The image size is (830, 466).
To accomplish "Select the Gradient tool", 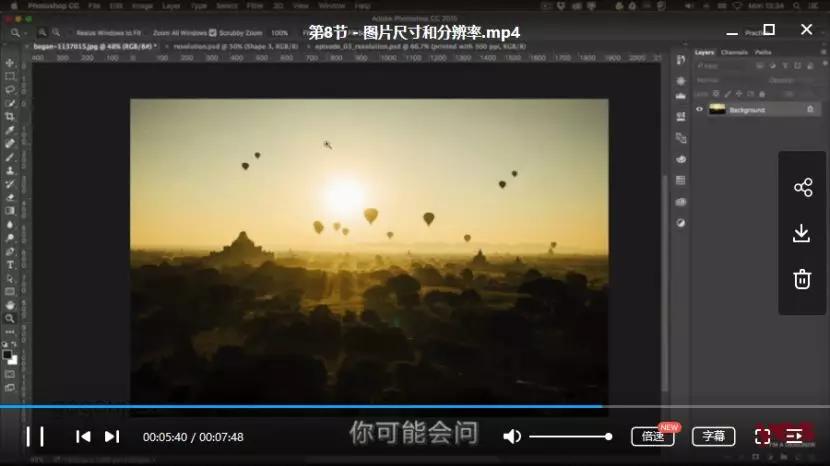I will [x=10, y=211].
